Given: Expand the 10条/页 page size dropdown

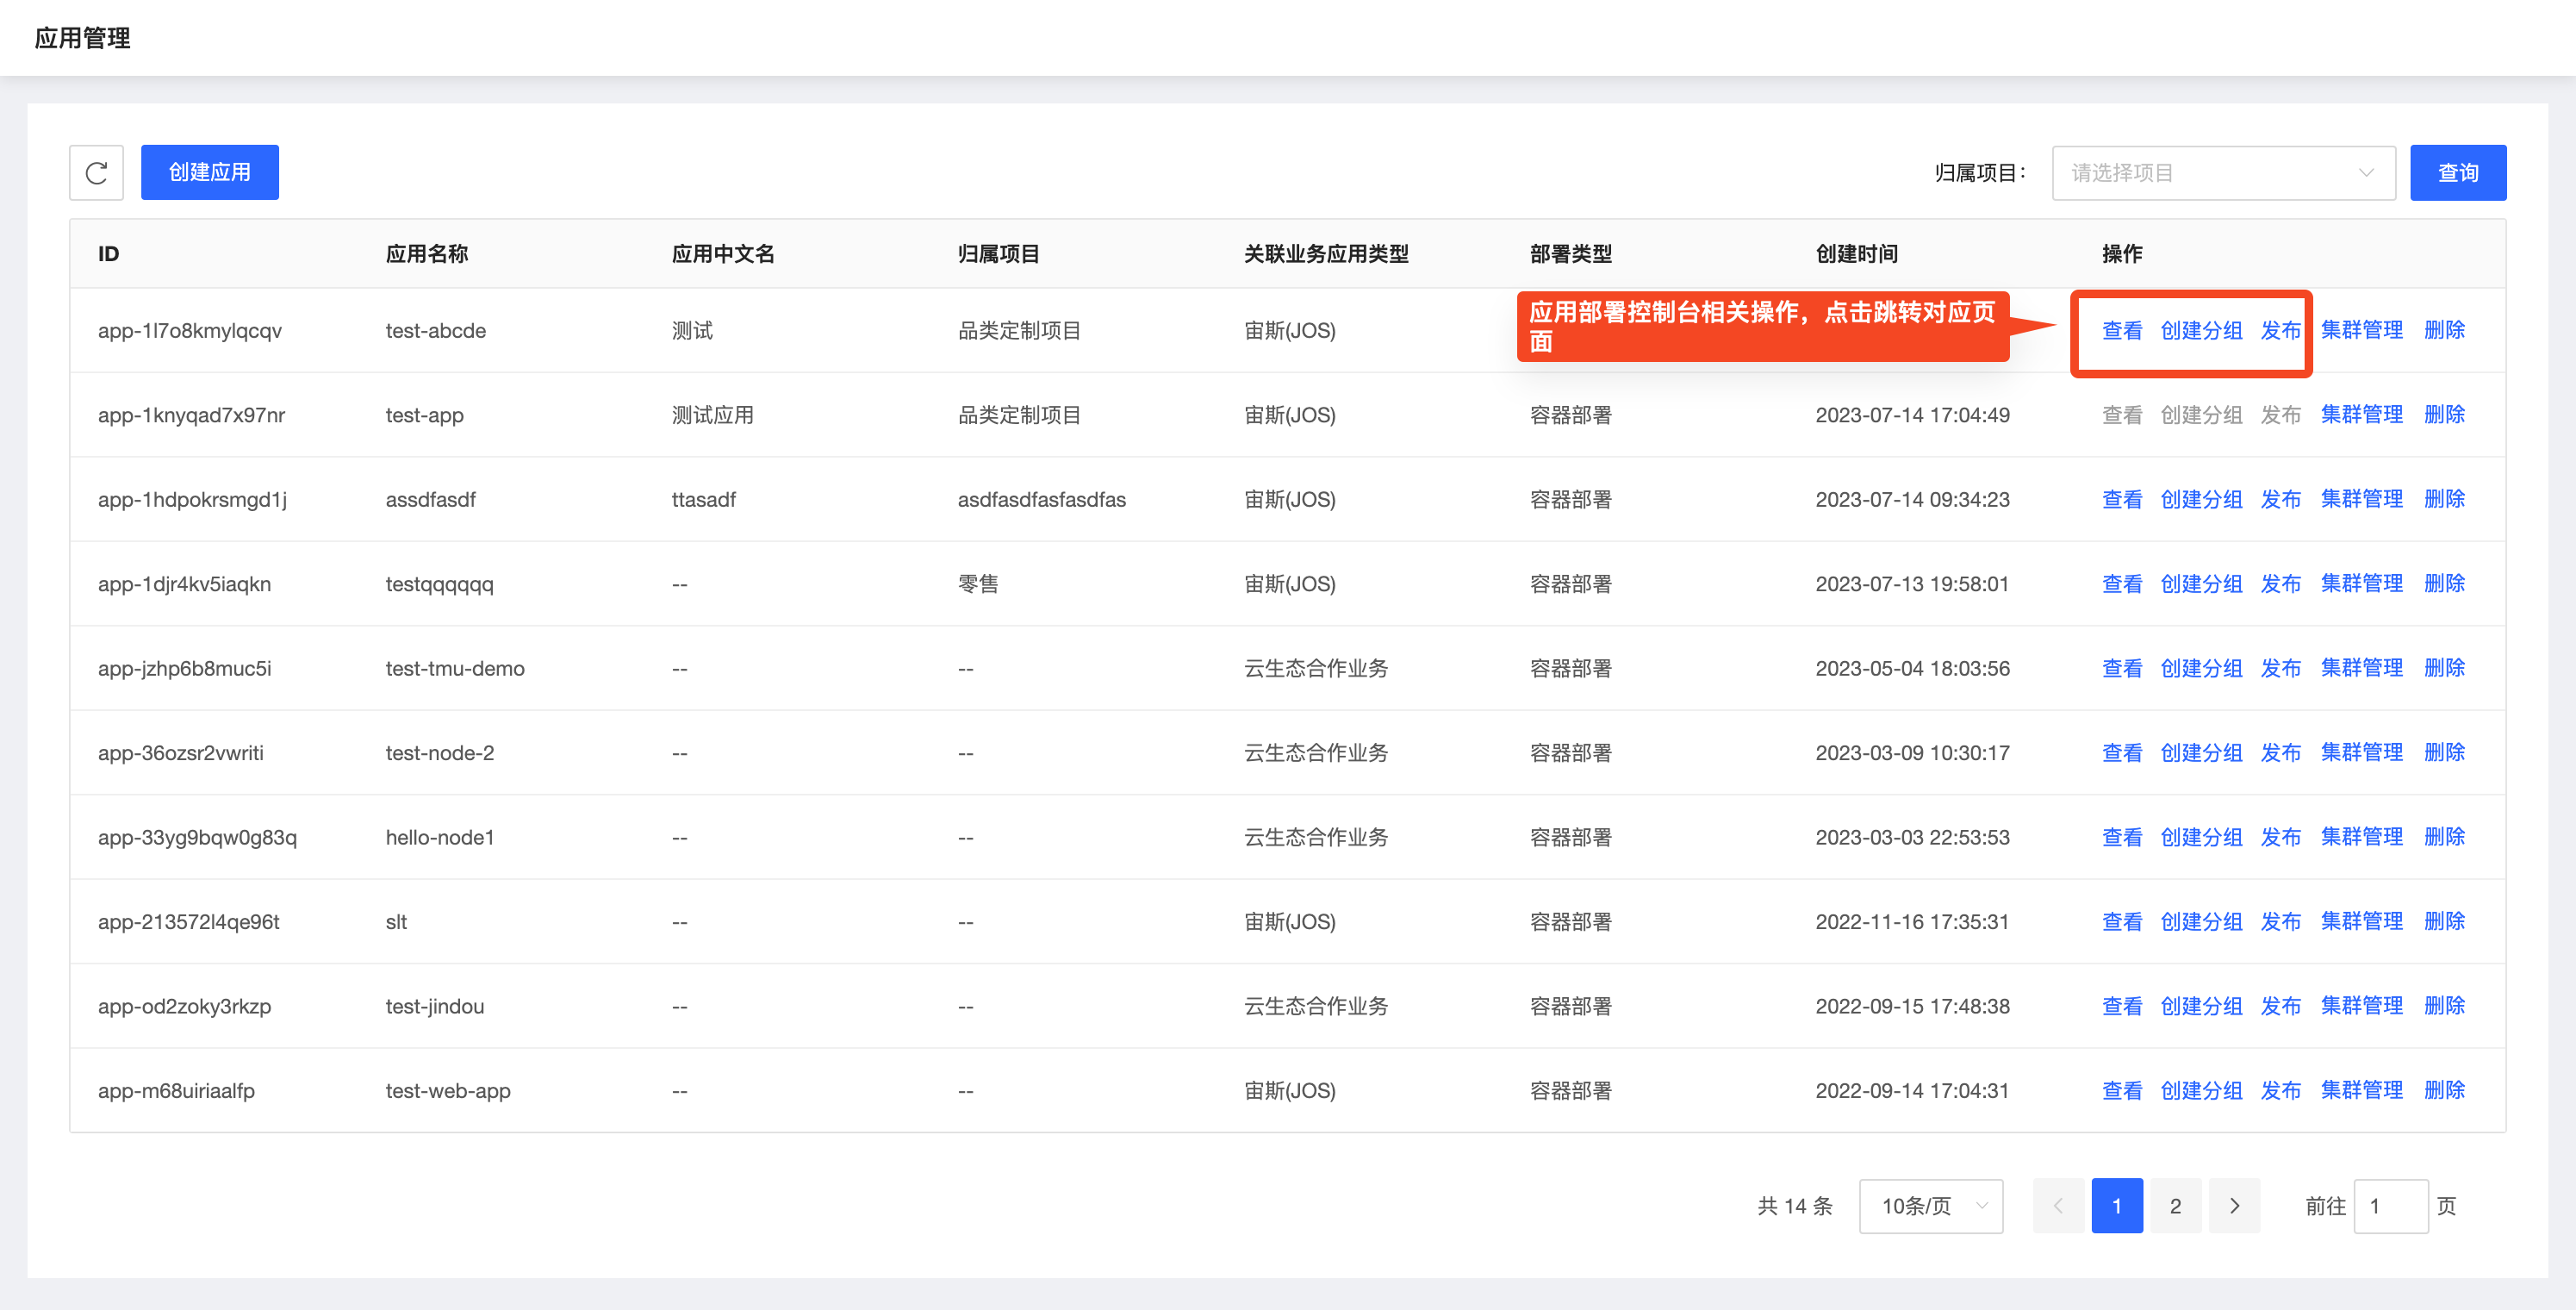Looking at the screenshot, I should [1930, 1206].
